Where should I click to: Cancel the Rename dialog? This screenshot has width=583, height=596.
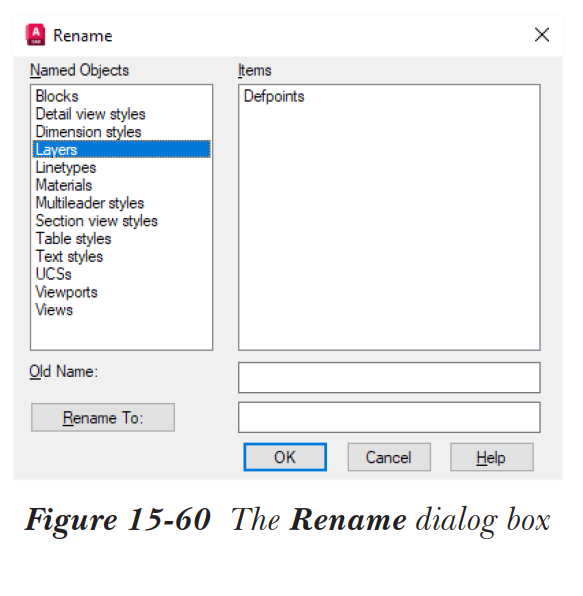389,457
